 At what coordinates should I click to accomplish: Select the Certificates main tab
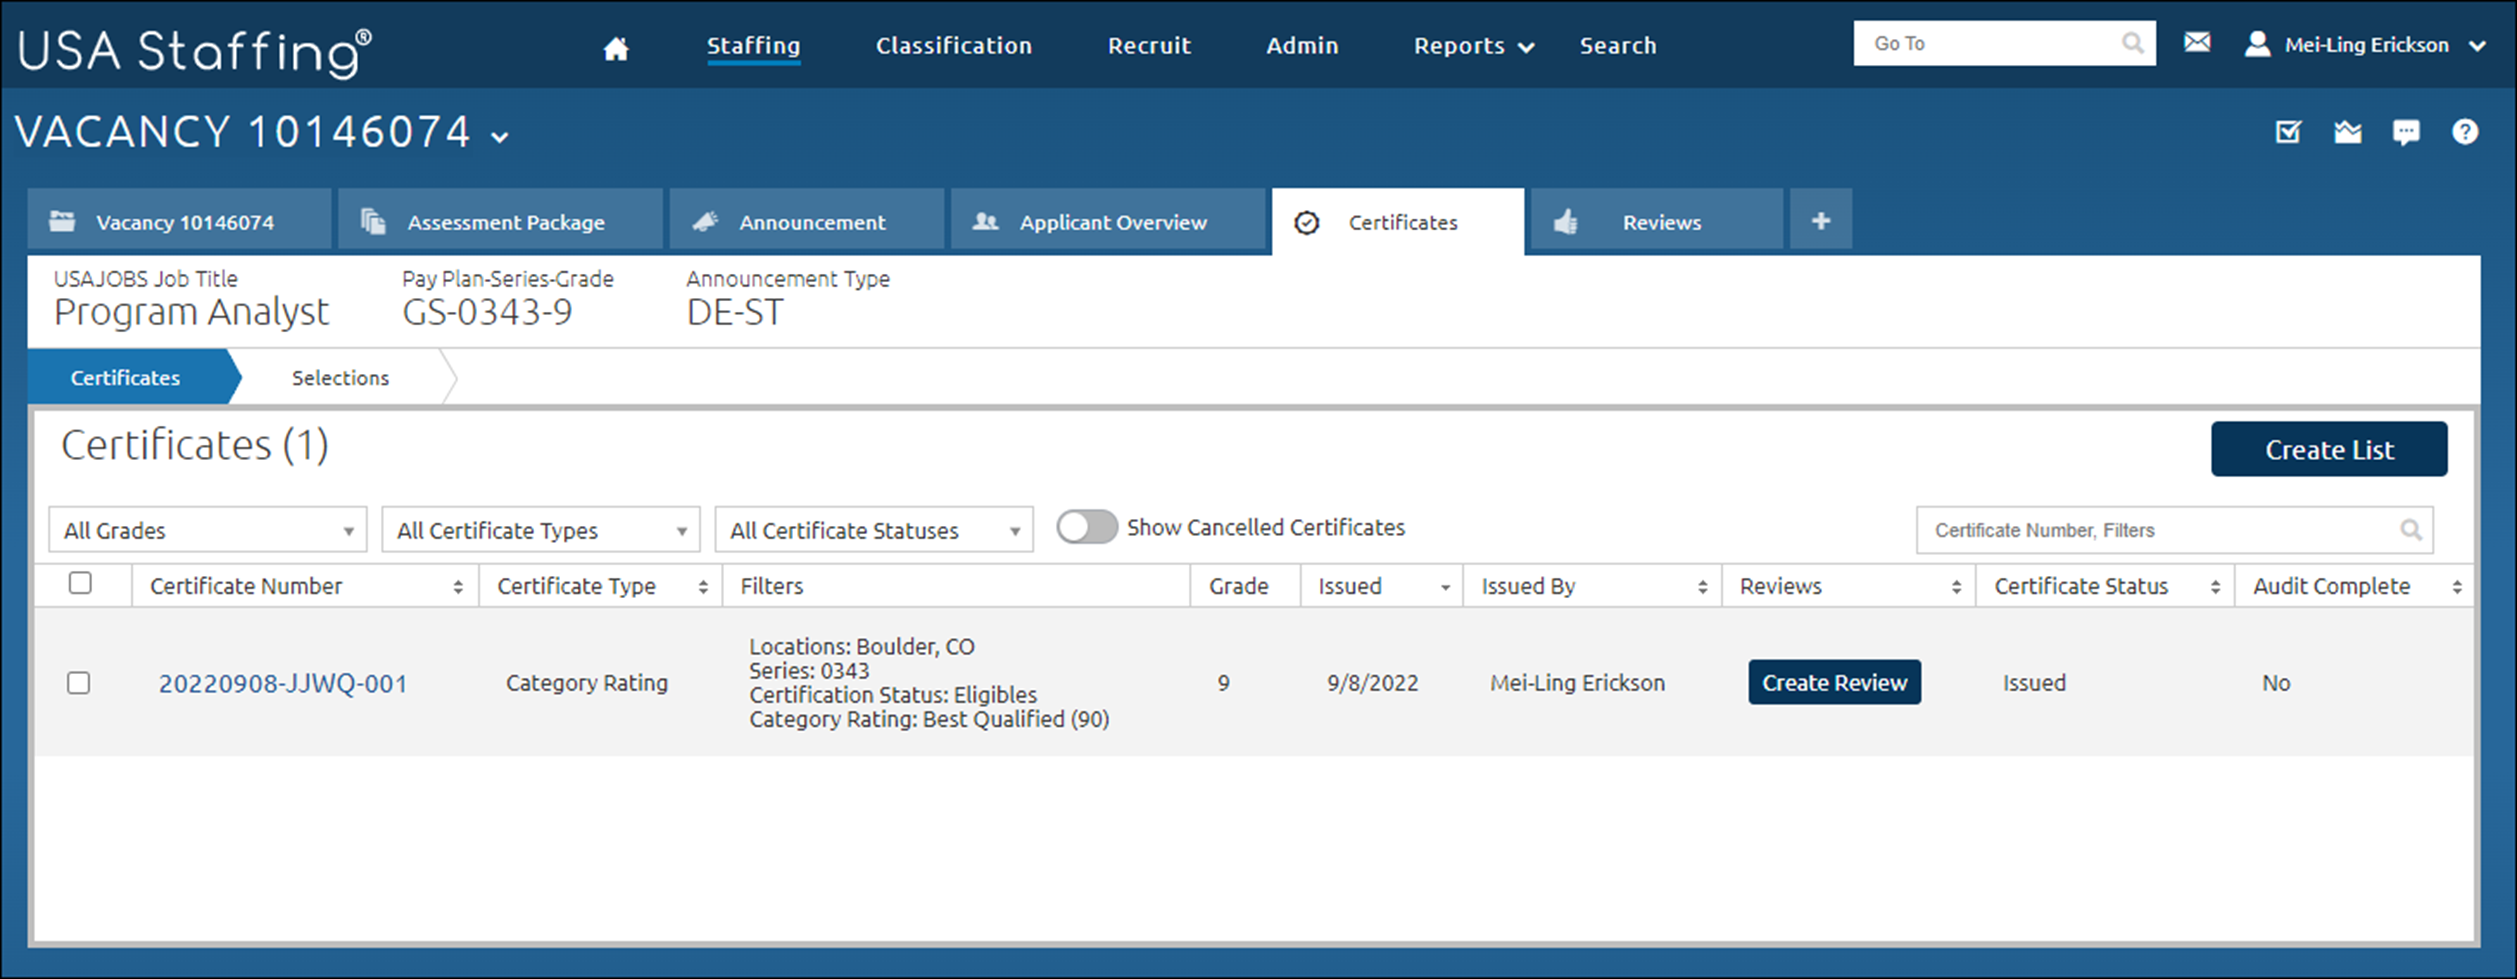point(1398,222)
